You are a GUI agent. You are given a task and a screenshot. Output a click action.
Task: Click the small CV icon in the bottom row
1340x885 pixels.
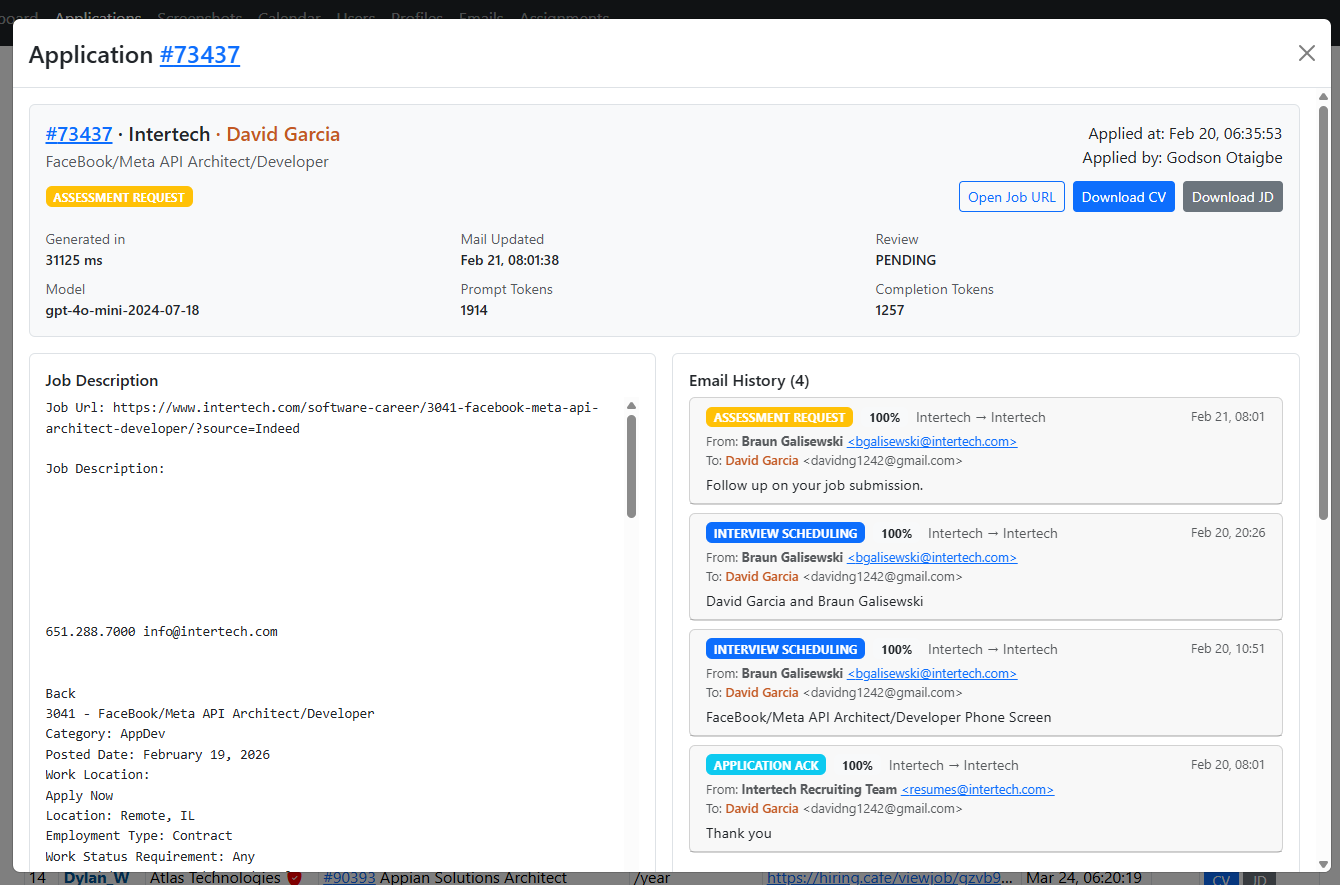point(1221,879)
